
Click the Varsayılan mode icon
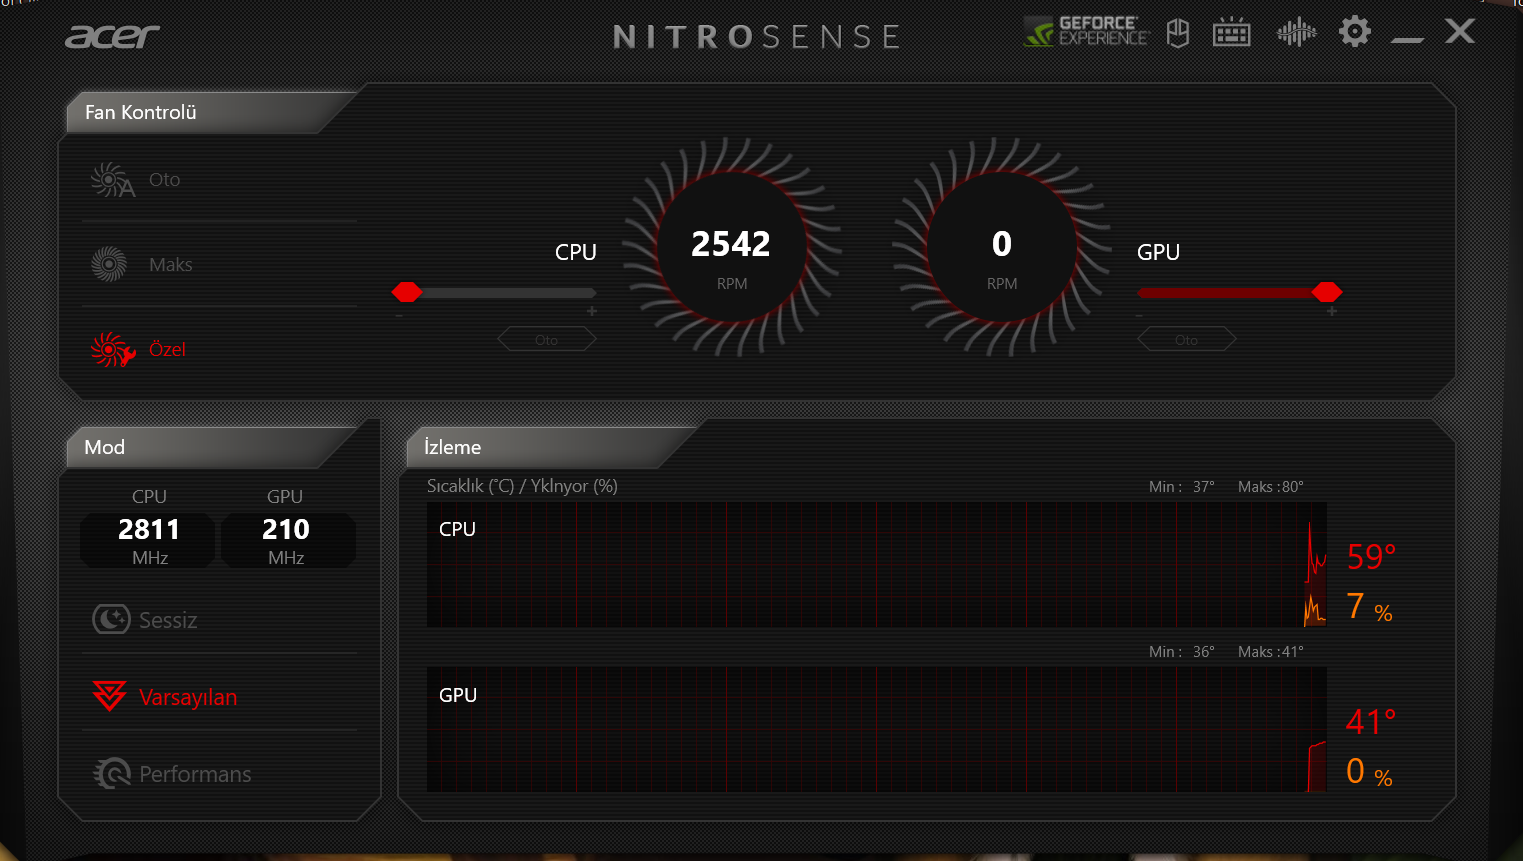(x=109, y=695)
